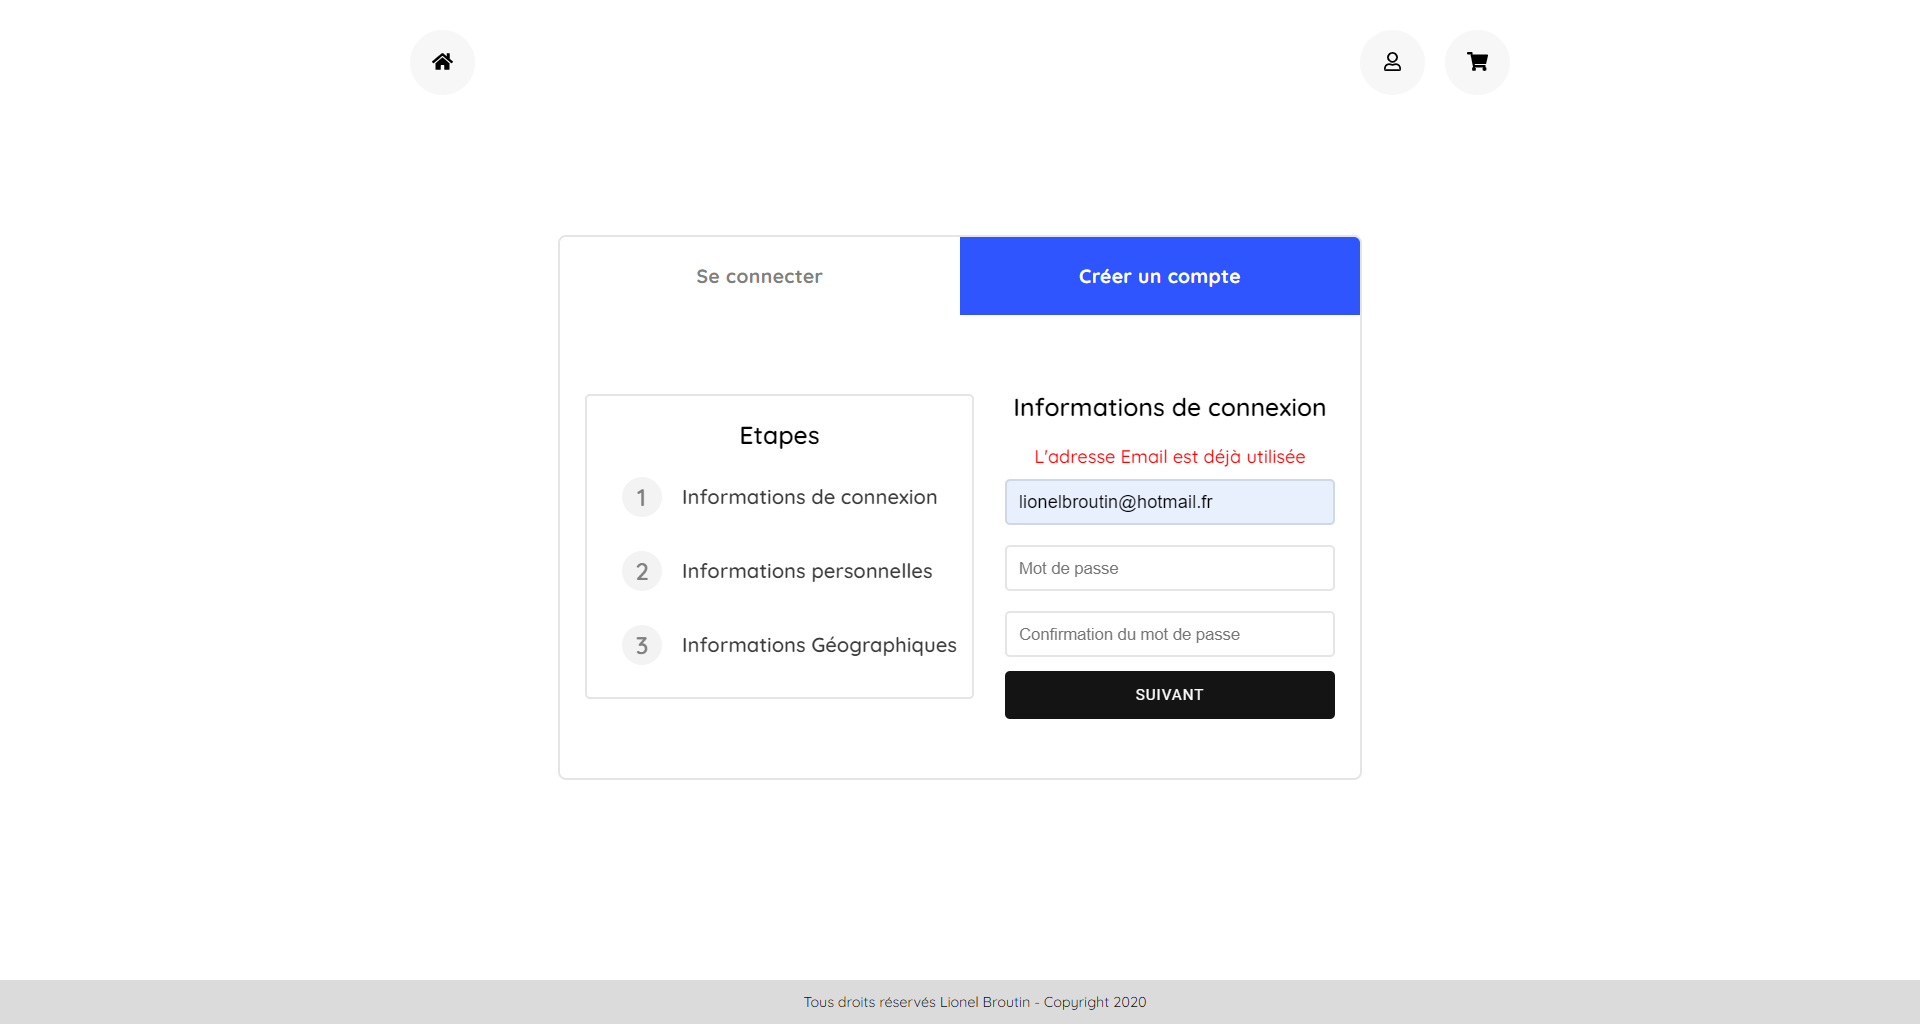Click the step 2 number circle

pyautogui.click(x=642, y=571)
